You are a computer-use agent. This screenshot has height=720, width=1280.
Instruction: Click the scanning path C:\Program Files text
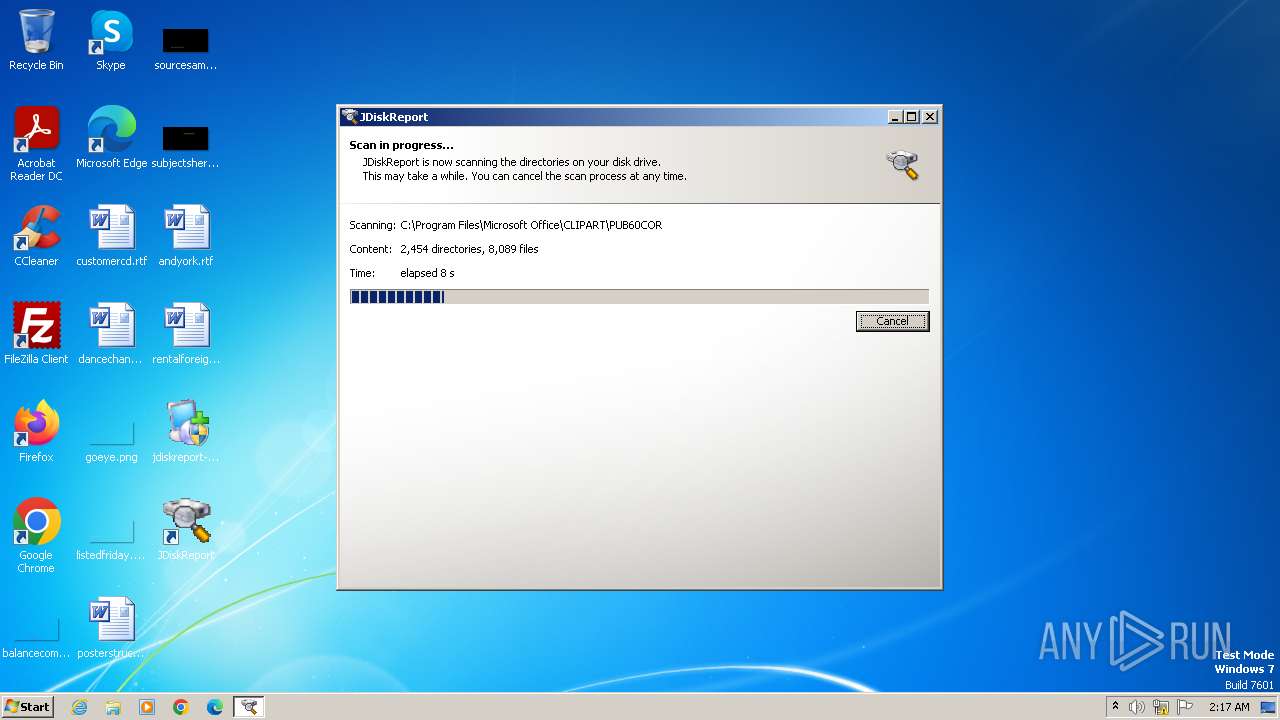(x=531, y=225)
